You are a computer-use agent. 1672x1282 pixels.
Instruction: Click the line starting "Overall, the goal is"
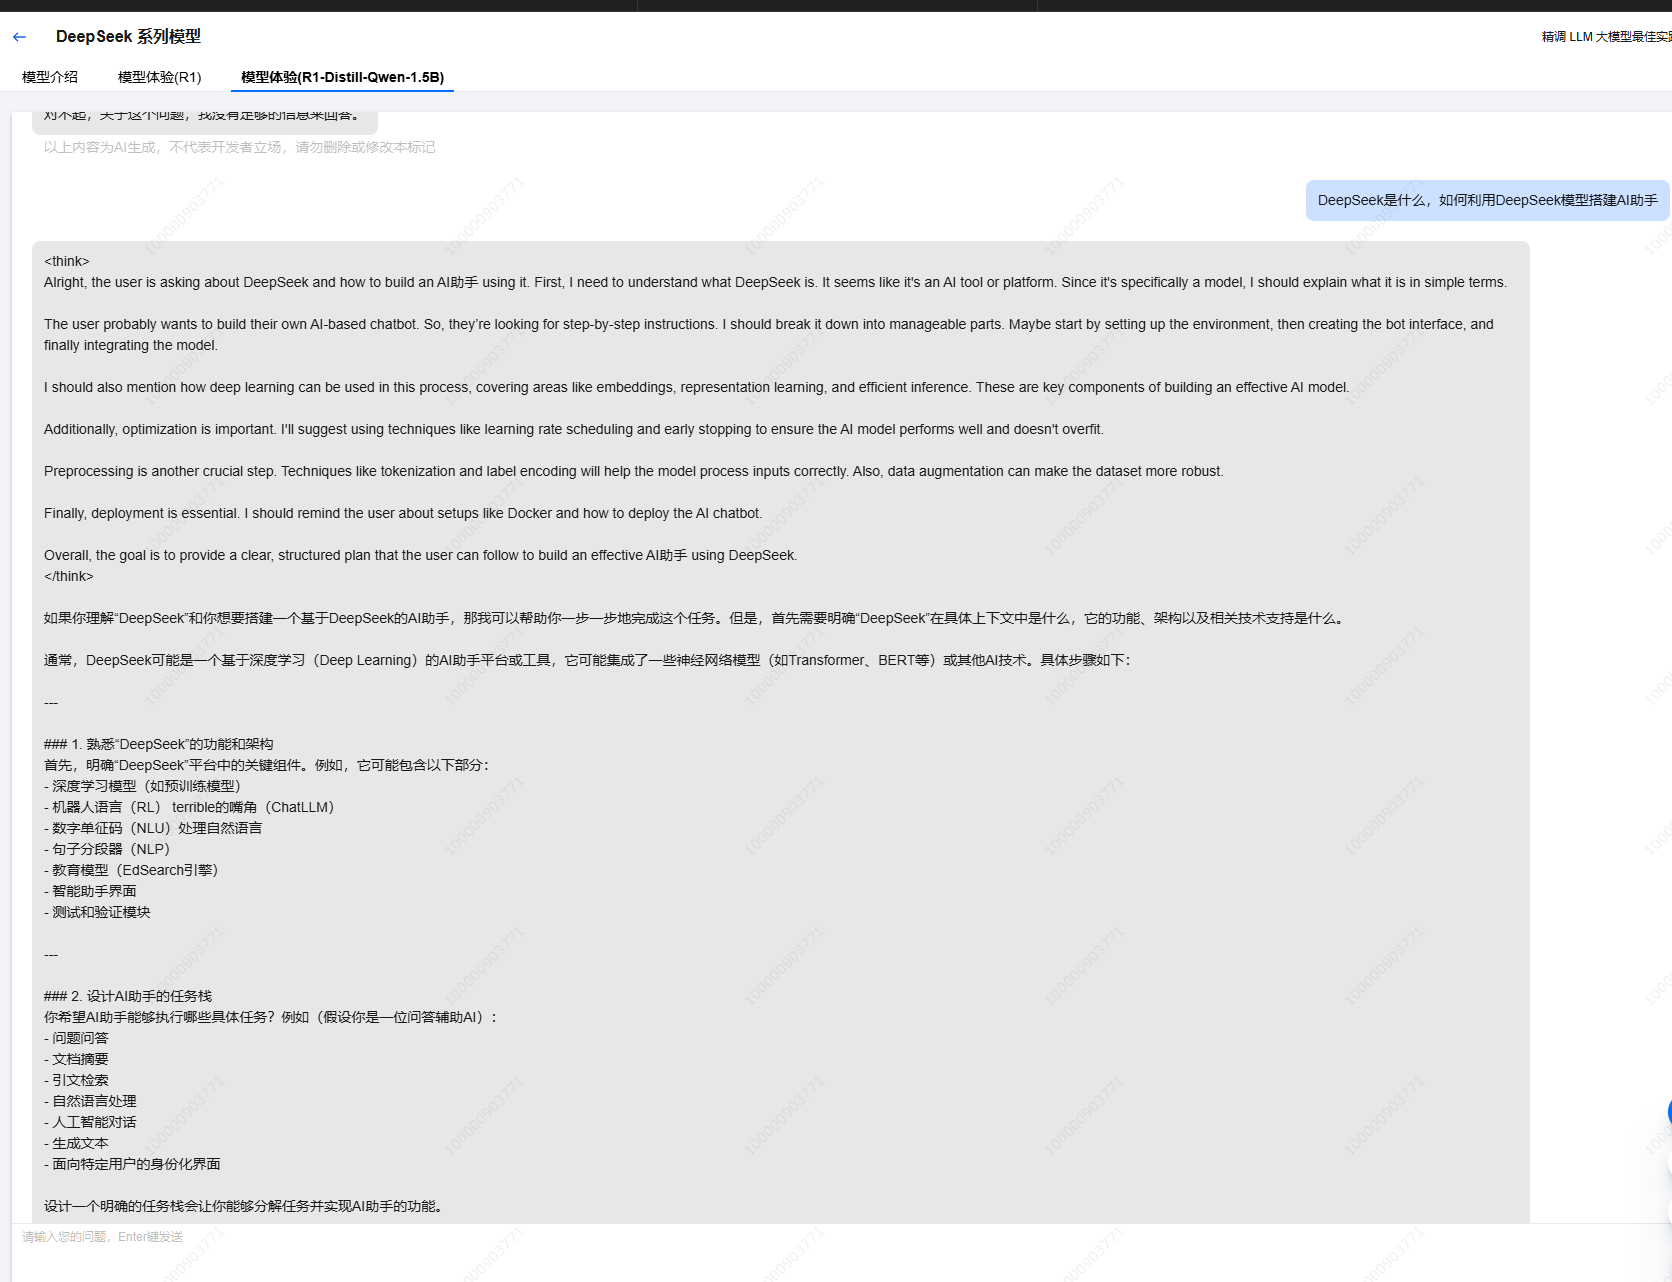pos(421,555)
